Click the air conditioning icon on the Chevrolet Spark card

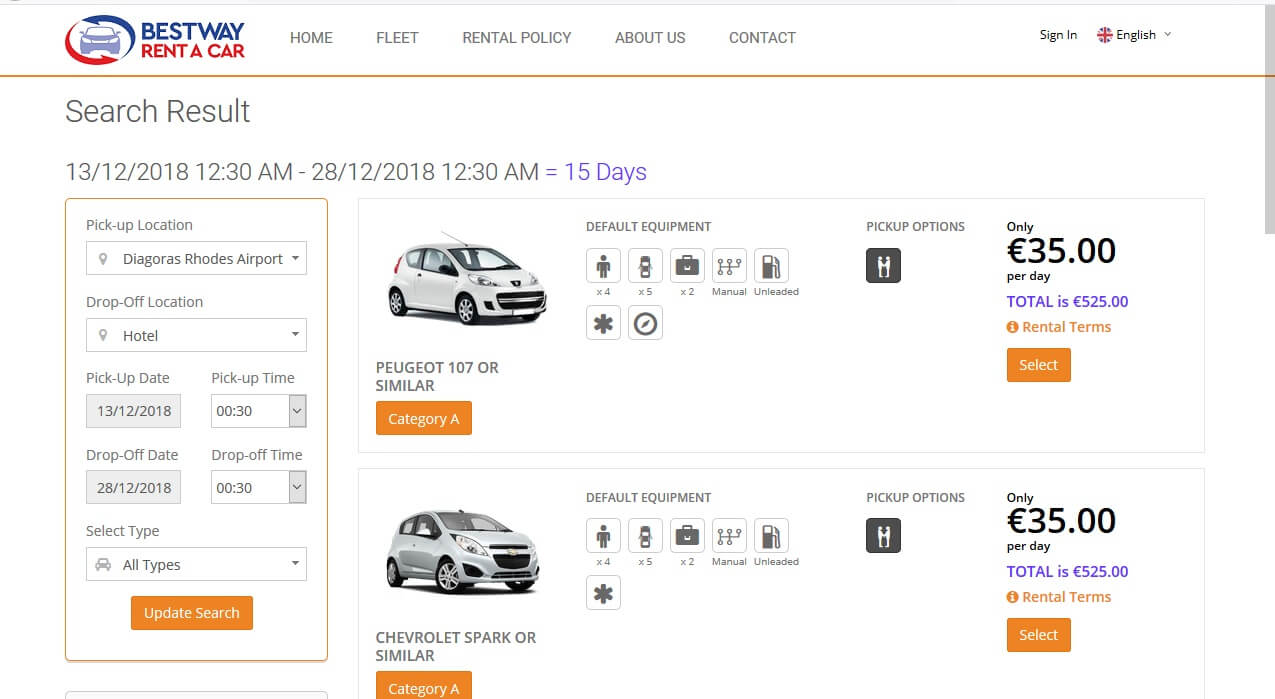[x=603, y=593]
